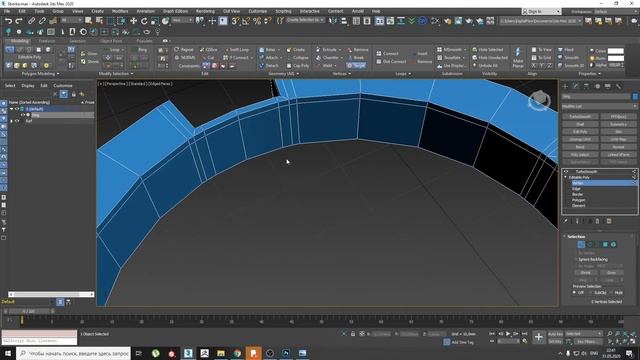The image size is (640, 360).
Task: Toggle the Use Displacement option in Subdivision
Action: click(x=451, y=65)
